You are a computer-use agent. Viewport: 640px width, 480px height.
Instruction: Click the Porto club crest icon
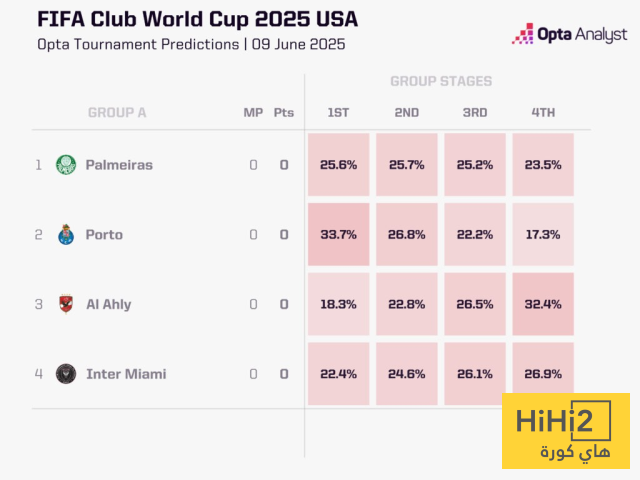point(66,234)
